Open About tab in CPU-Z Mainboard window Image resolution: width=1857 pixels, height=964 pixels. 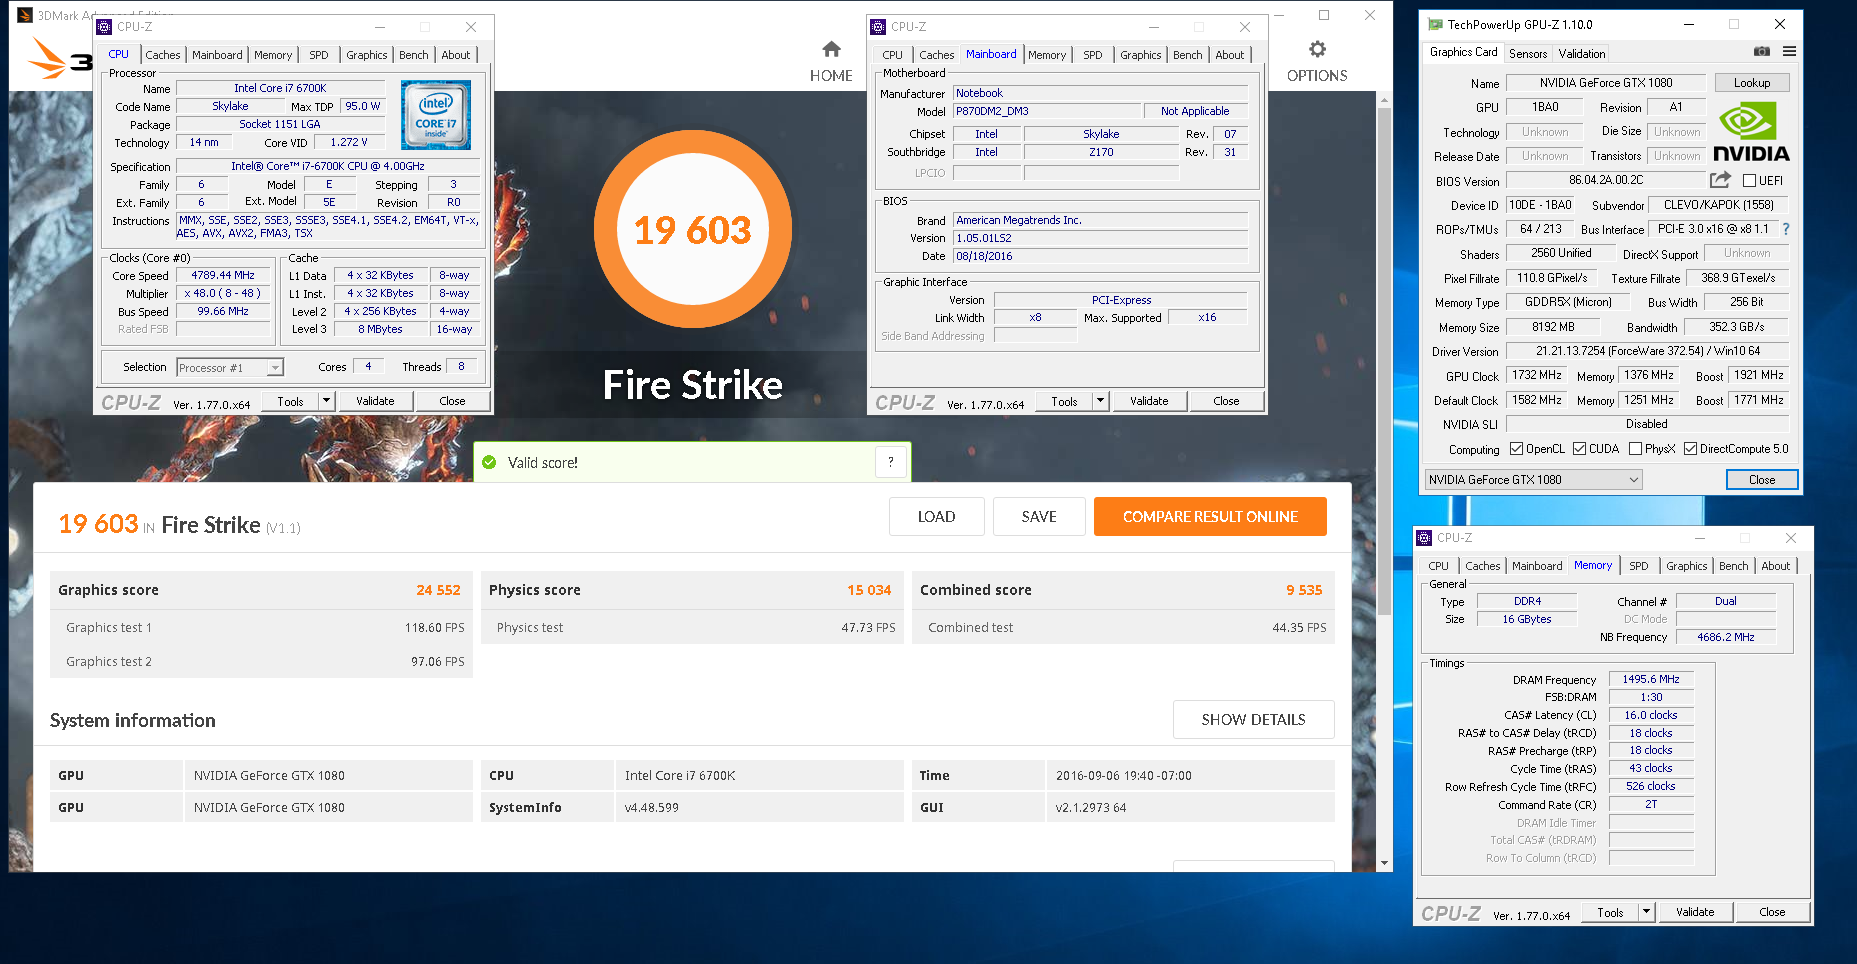click(x=1230, y=55)
